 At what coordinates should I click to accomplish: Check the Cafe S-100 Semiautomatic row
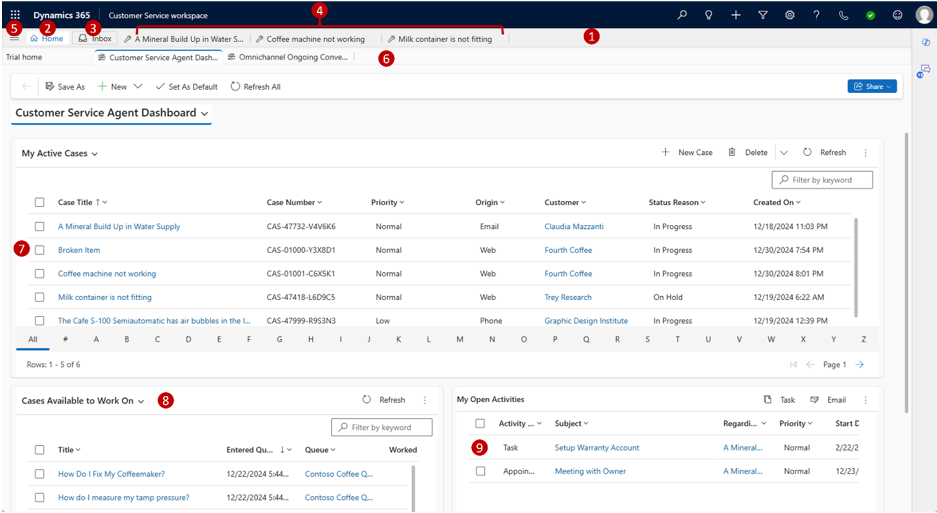tap(39, 320)
